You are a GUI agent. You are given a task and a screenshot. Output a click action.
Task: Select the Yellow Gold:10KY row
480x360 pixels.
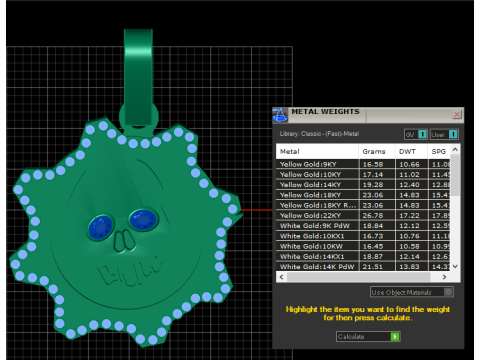[363, 174]
